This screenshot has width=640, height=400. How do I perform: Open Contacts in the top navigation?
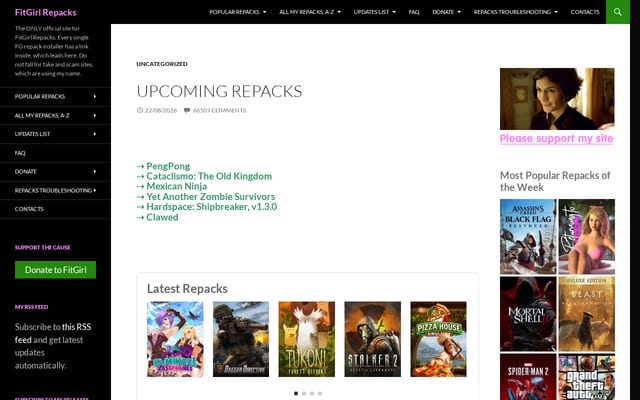click(x=585, y=12)
